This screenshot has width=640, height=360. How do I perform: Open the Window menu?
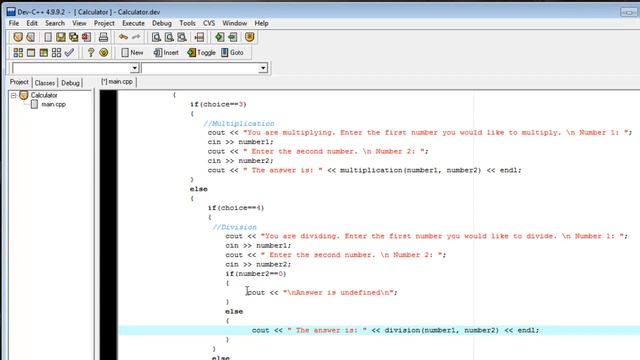tap(234, 23)
